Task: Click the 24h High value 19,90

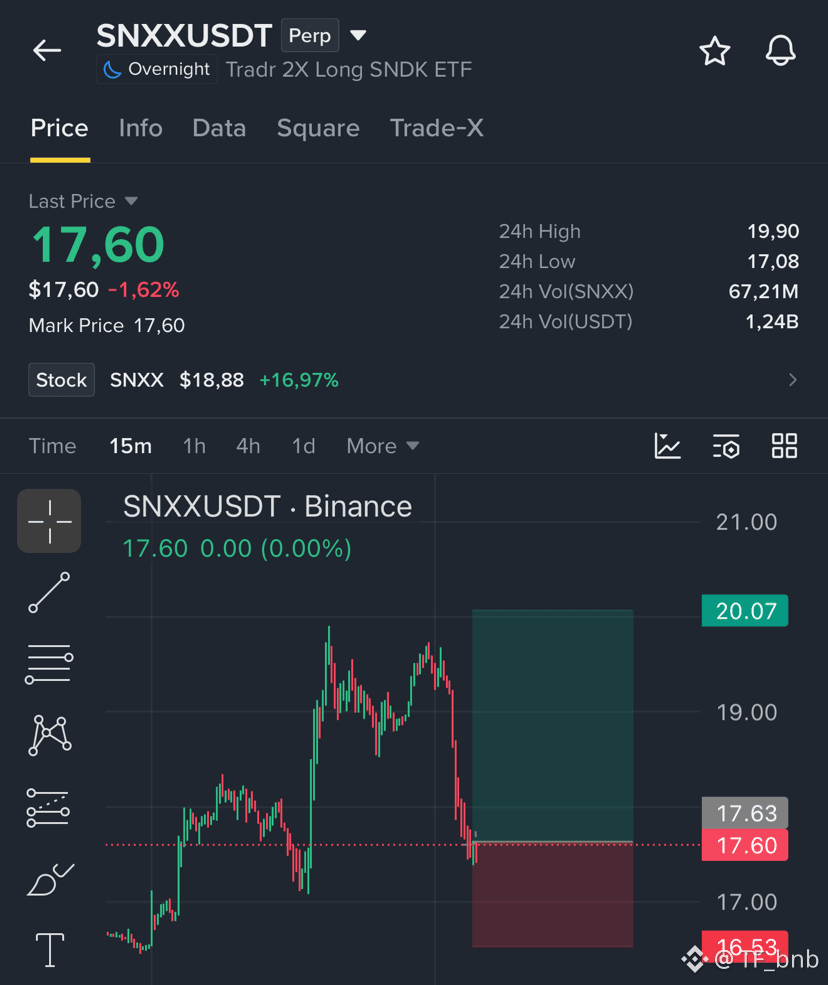Action: (x=773, y=231)
